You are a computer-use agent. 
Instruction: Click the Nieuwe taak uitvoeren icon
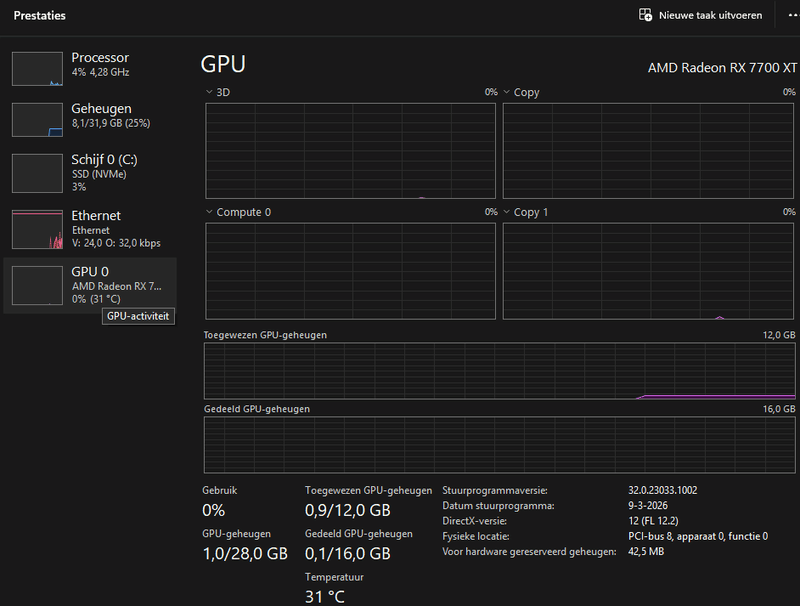(x=645, y=15)
